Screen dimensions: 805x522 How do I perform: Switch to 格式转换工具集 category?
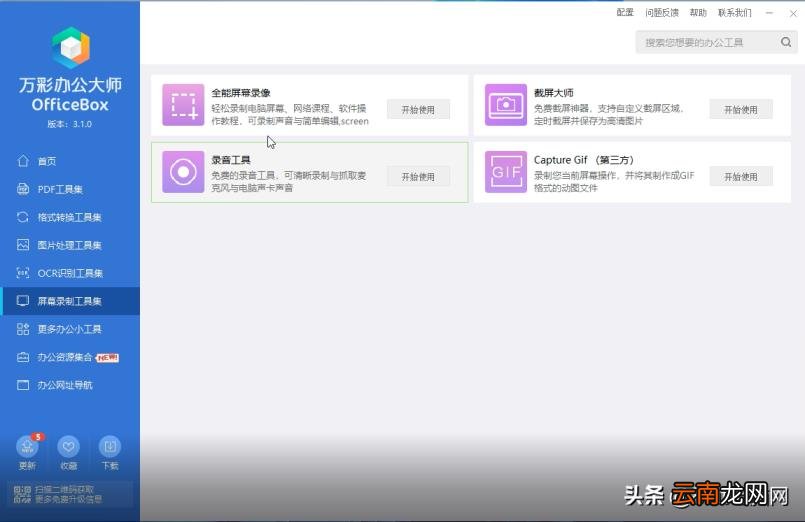click(70, 217)
